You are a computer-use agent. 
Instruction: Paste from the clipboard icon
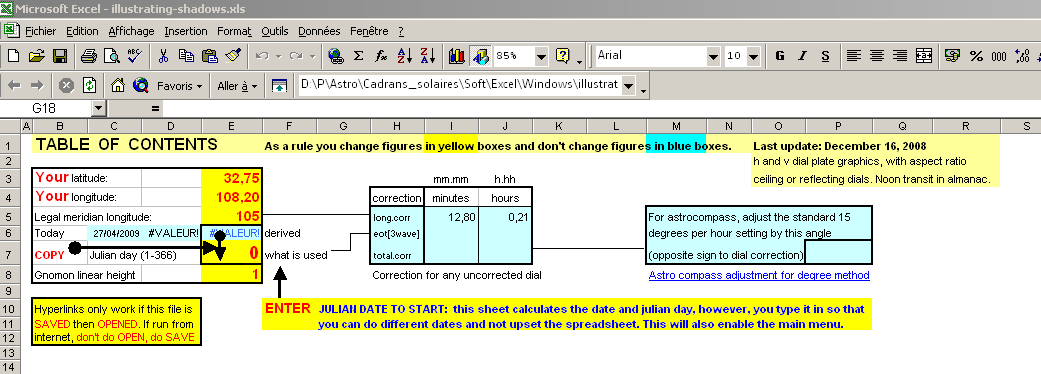point(210,56)
